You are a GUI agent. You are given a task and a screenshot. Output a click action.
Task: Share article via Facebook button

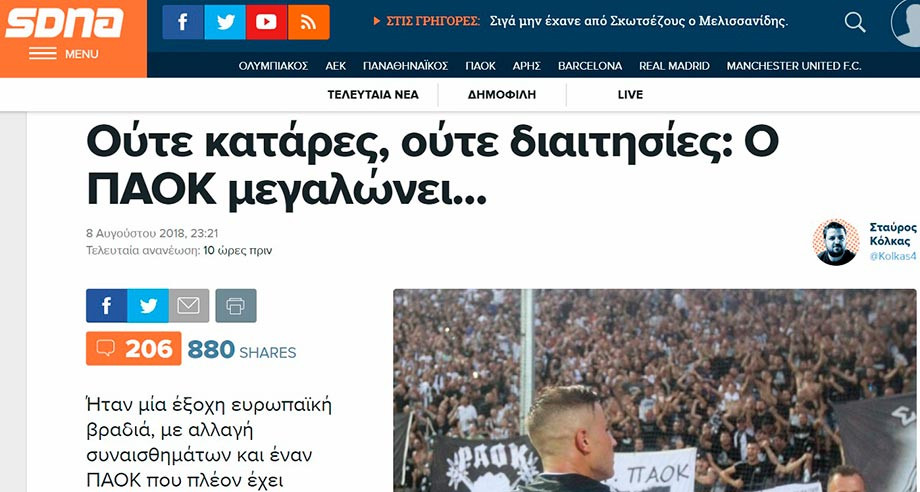point(106,306)
